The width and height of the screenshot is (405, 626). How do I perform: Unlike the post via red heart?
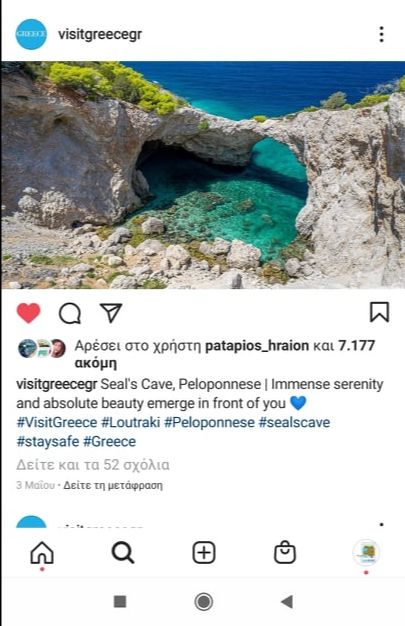coord(28,313)
